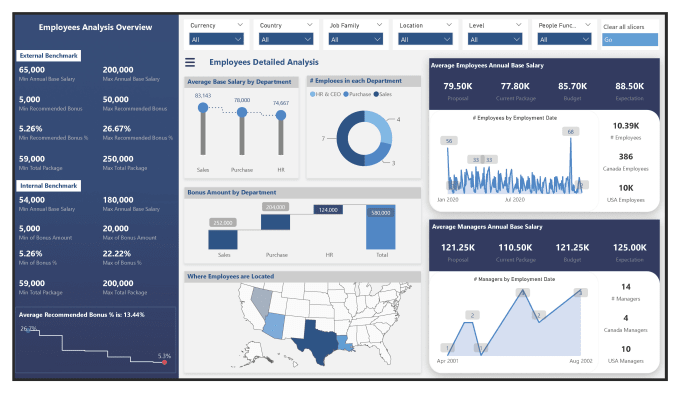Collapse the Job Family header chevron
The image size is (680, 393).
379,25
